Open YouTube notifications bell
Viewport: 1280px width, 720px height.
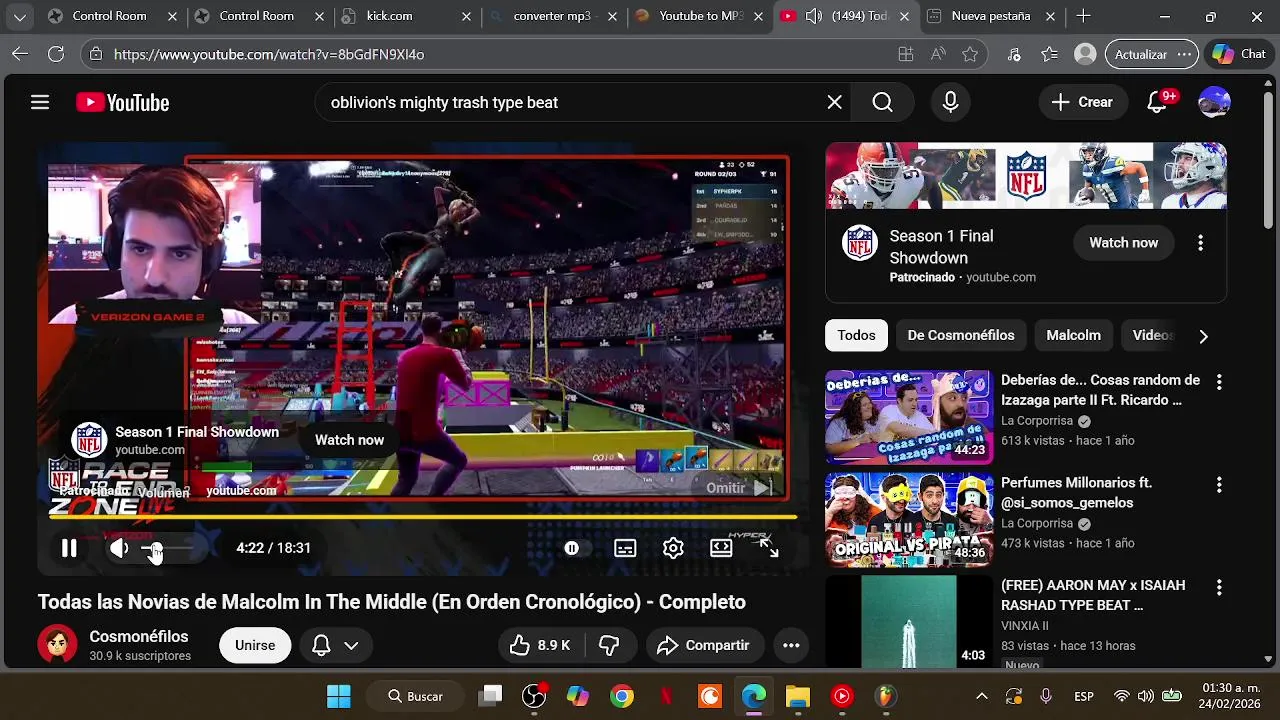pyautogui.click(x=1158, y=102)
